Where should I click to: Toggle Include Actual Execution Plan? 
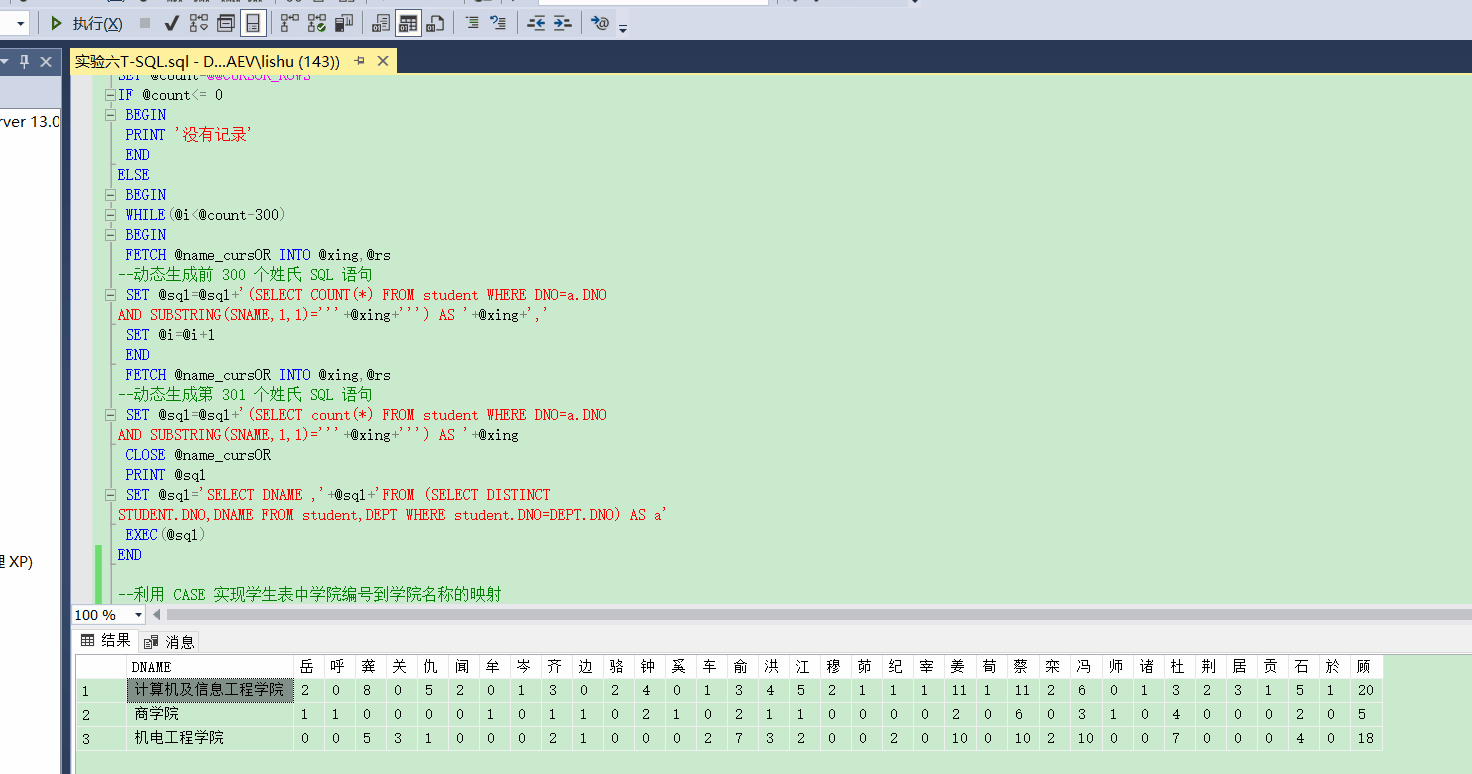point(290,23)
